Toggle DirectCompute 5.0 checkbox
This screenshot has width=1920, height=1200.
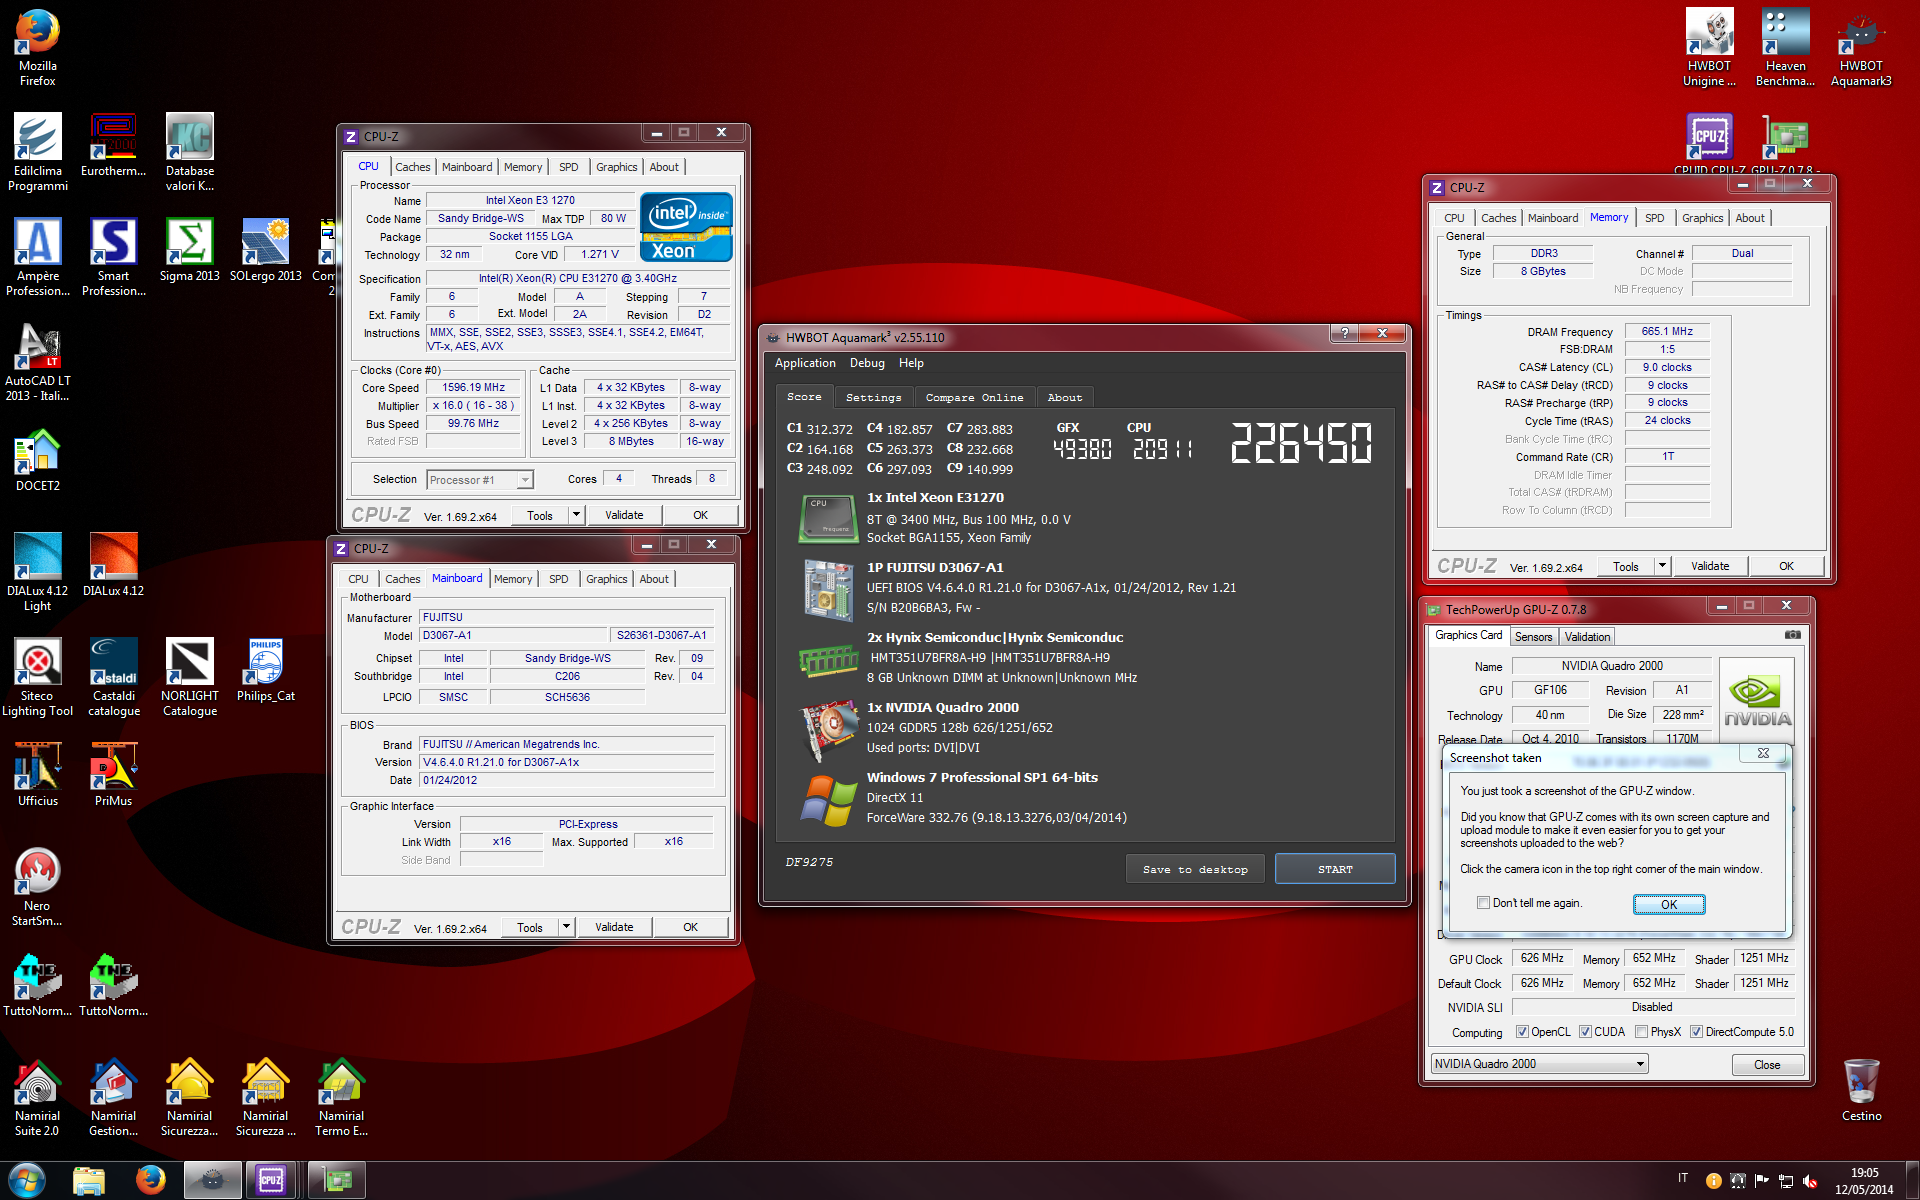pos(1696,1032)
